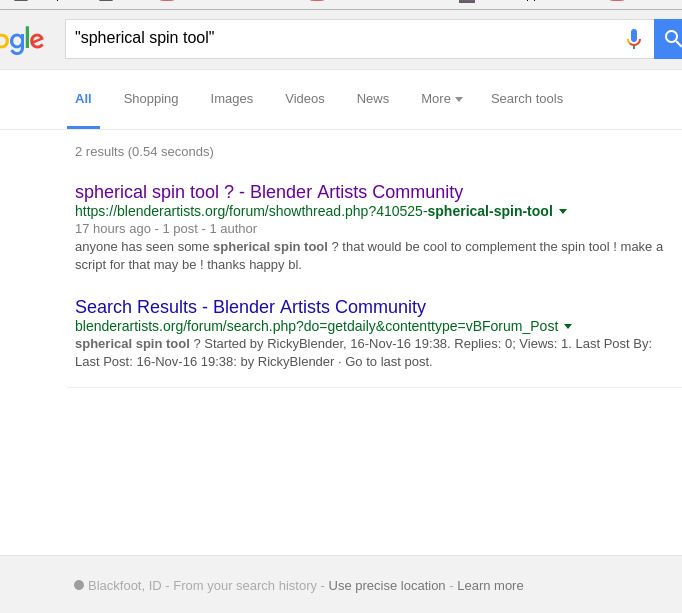Click the voice search microphone icon
This screenshot has height=613, width=682.
point(634,39)
